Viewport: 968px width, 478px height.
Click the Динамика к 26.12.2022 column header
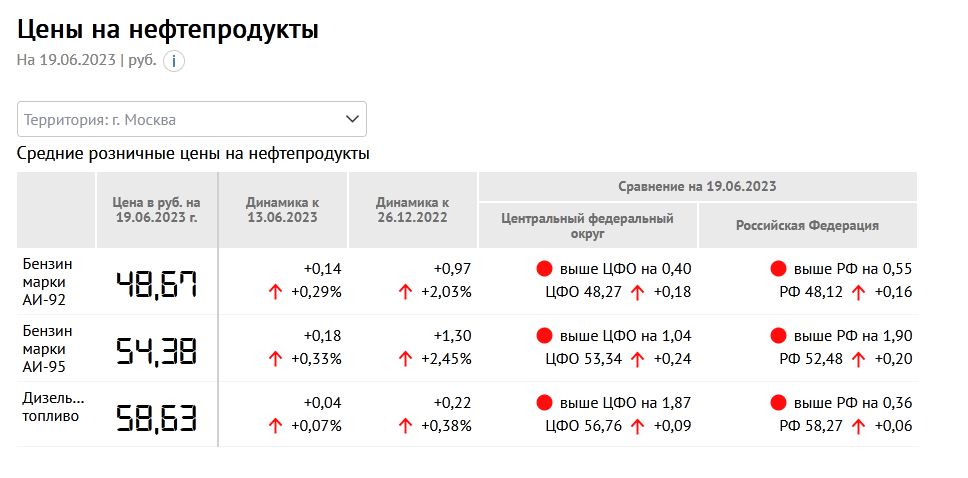pyautogui.click(x=412, y=209)
